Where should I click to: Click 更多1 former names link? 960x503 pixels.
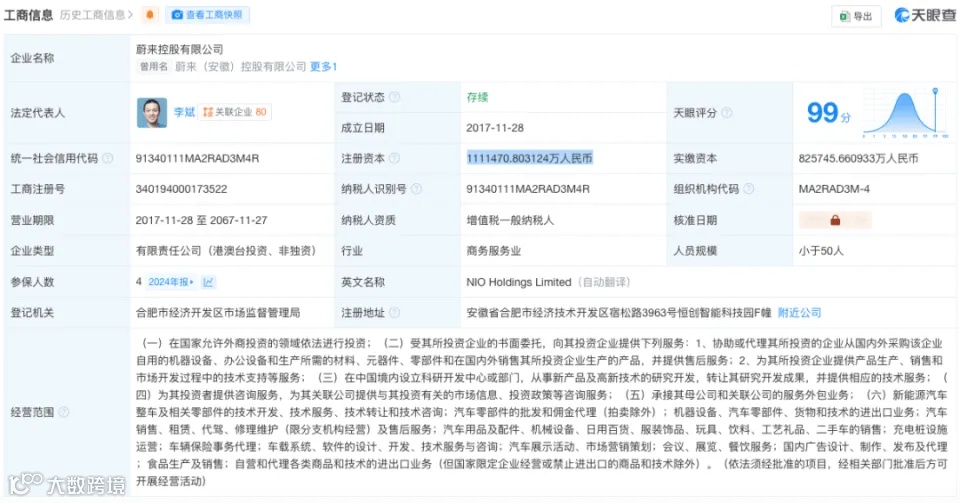(x=324, y=67)
